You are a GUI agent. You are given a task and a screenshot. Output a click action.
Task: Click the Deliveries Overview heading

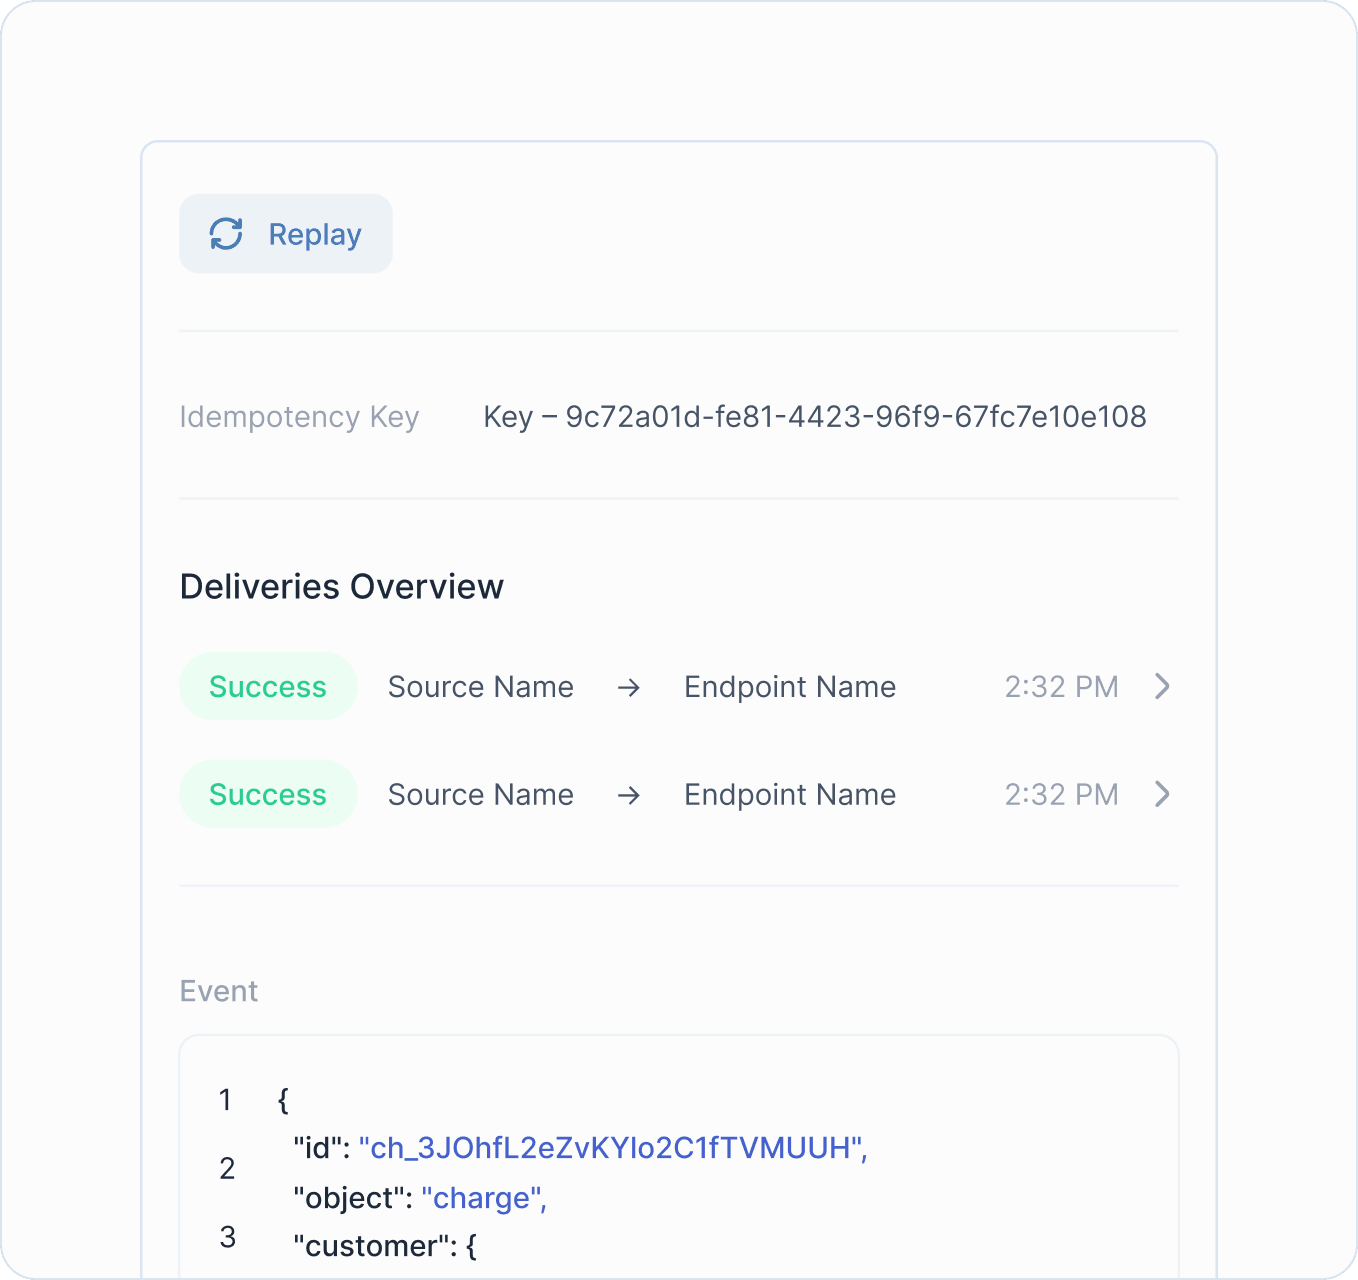[341, 587]
